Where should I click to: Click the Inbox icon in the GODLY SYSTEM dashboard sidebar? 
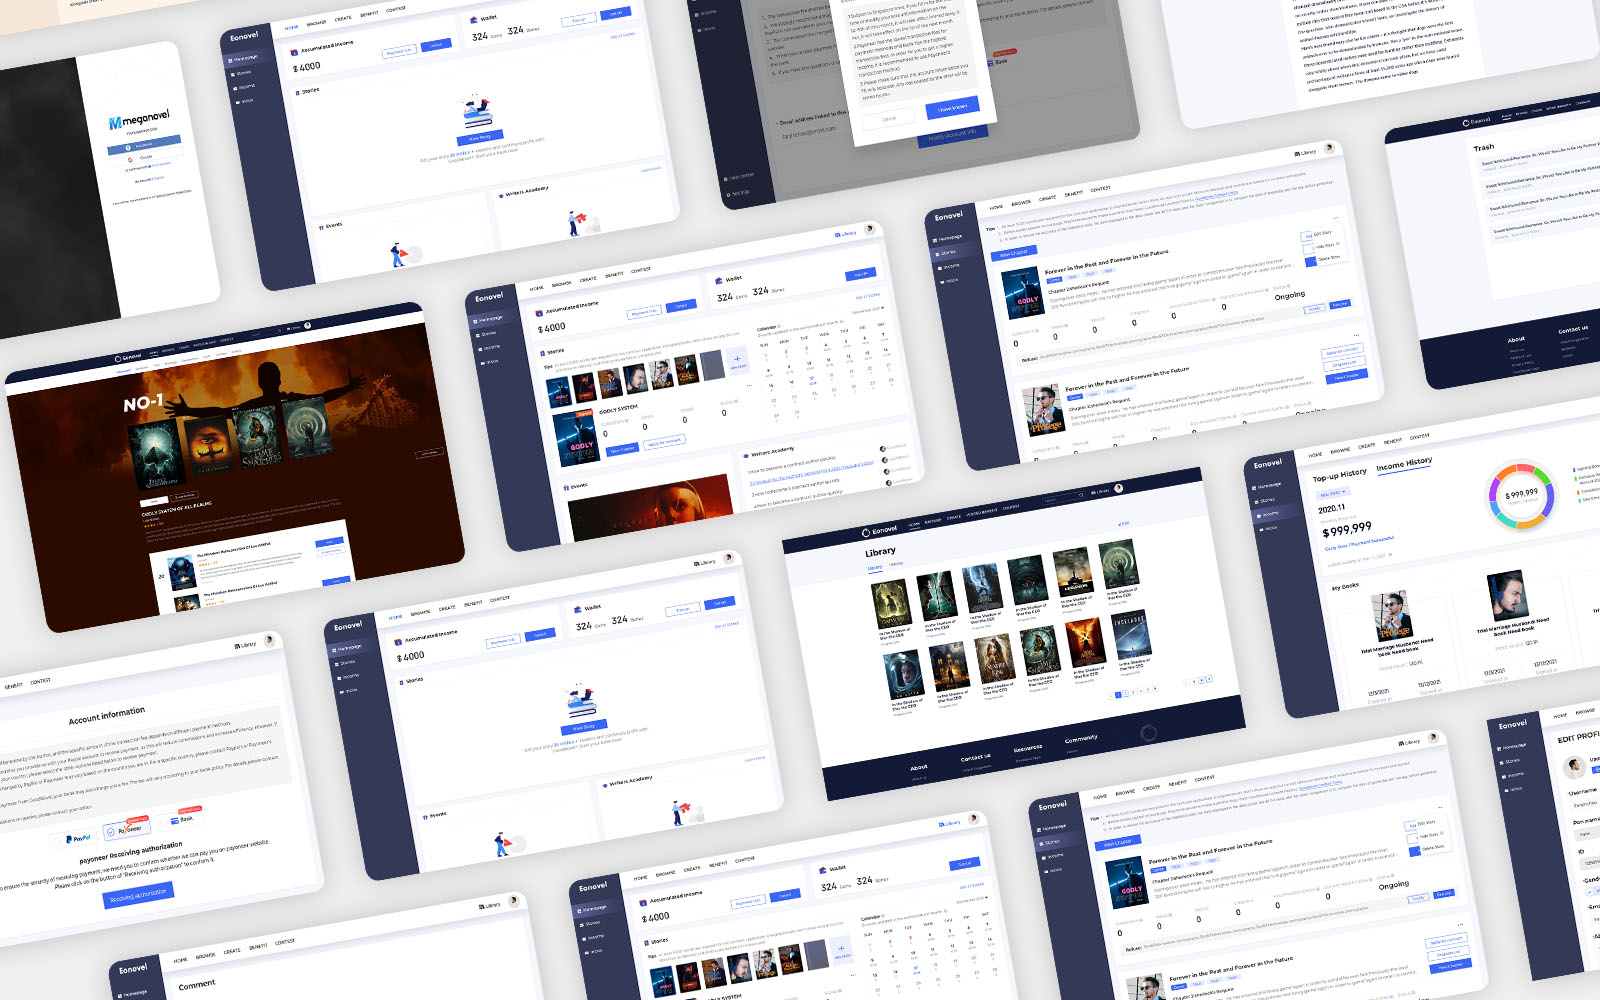[483, 363]
